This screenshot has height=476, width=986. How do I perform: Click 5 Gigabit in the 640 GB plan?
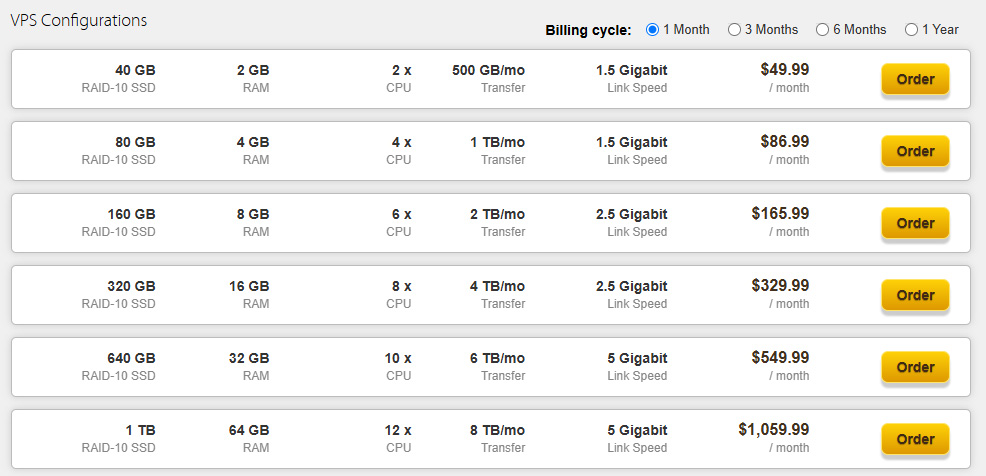(638, 358)
